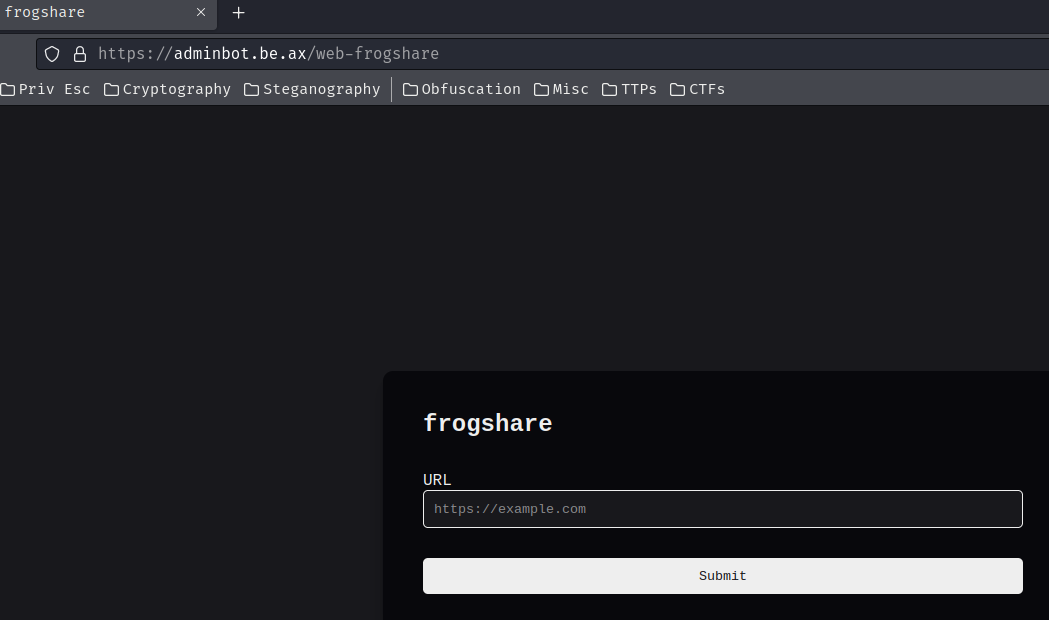Open the Priv Esc bookmarks folder
The image size is (1049, 620).
[x=45, y=89]
